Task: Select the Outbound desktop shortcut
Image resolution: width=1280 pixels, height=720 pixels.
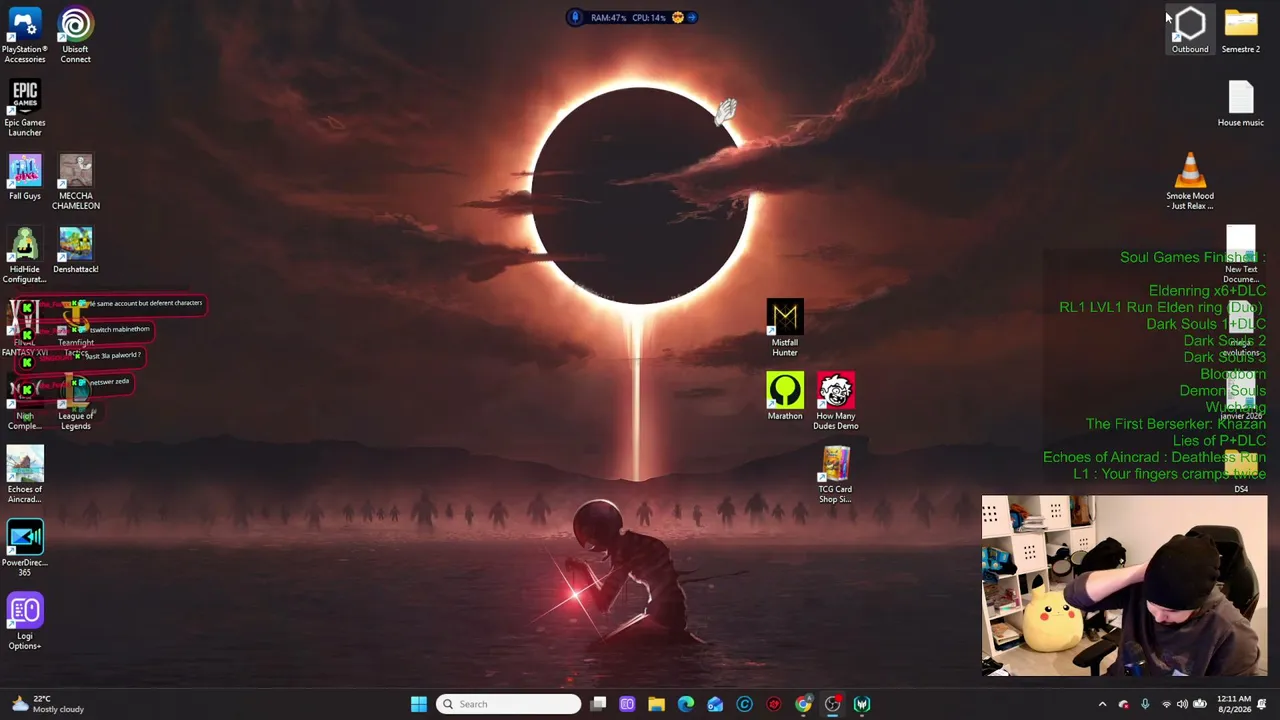Action: [x=1190, y=30]
